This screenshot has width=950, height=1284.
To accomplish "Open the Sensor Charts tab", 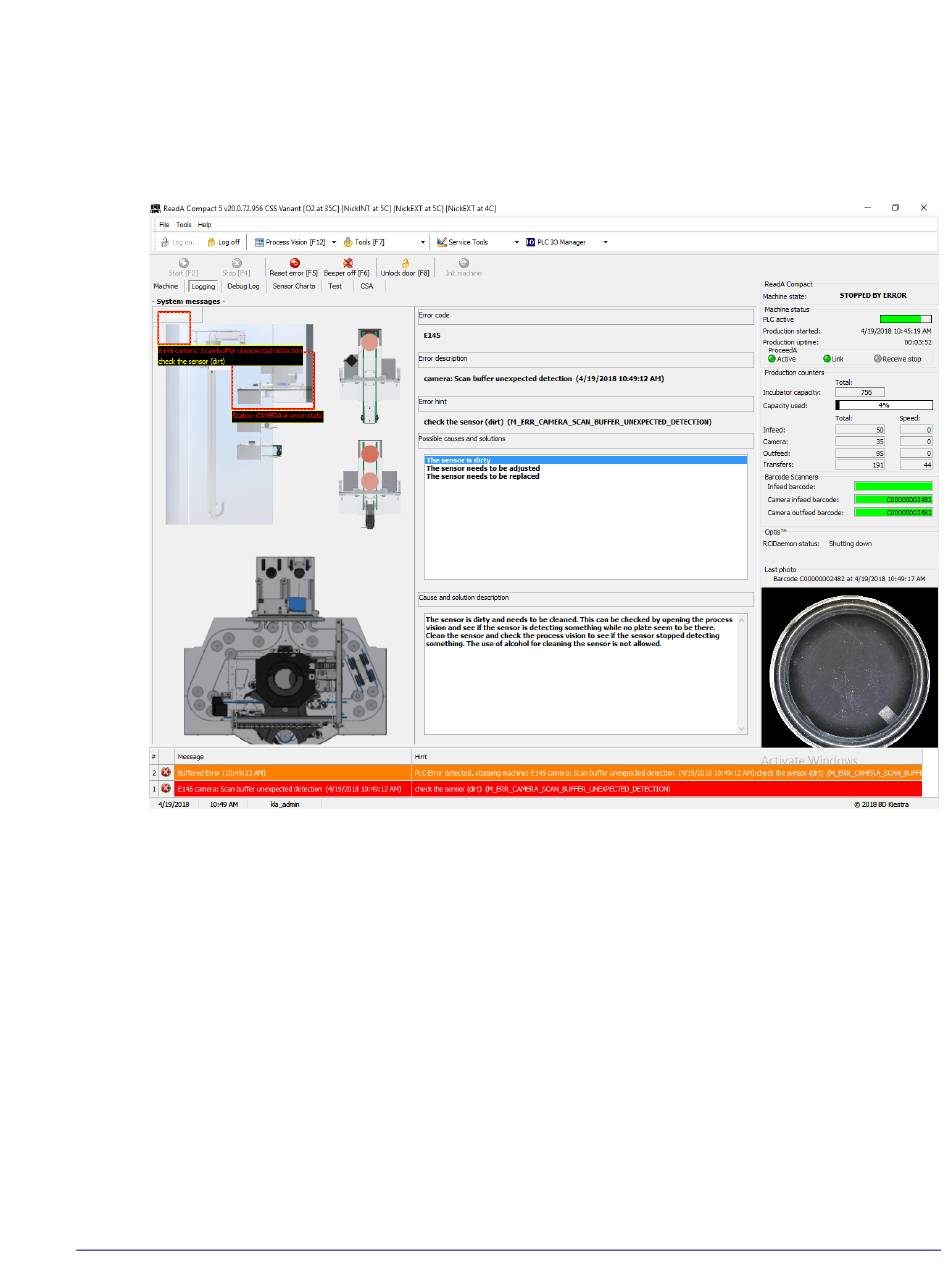I will (x=294, y=286).
